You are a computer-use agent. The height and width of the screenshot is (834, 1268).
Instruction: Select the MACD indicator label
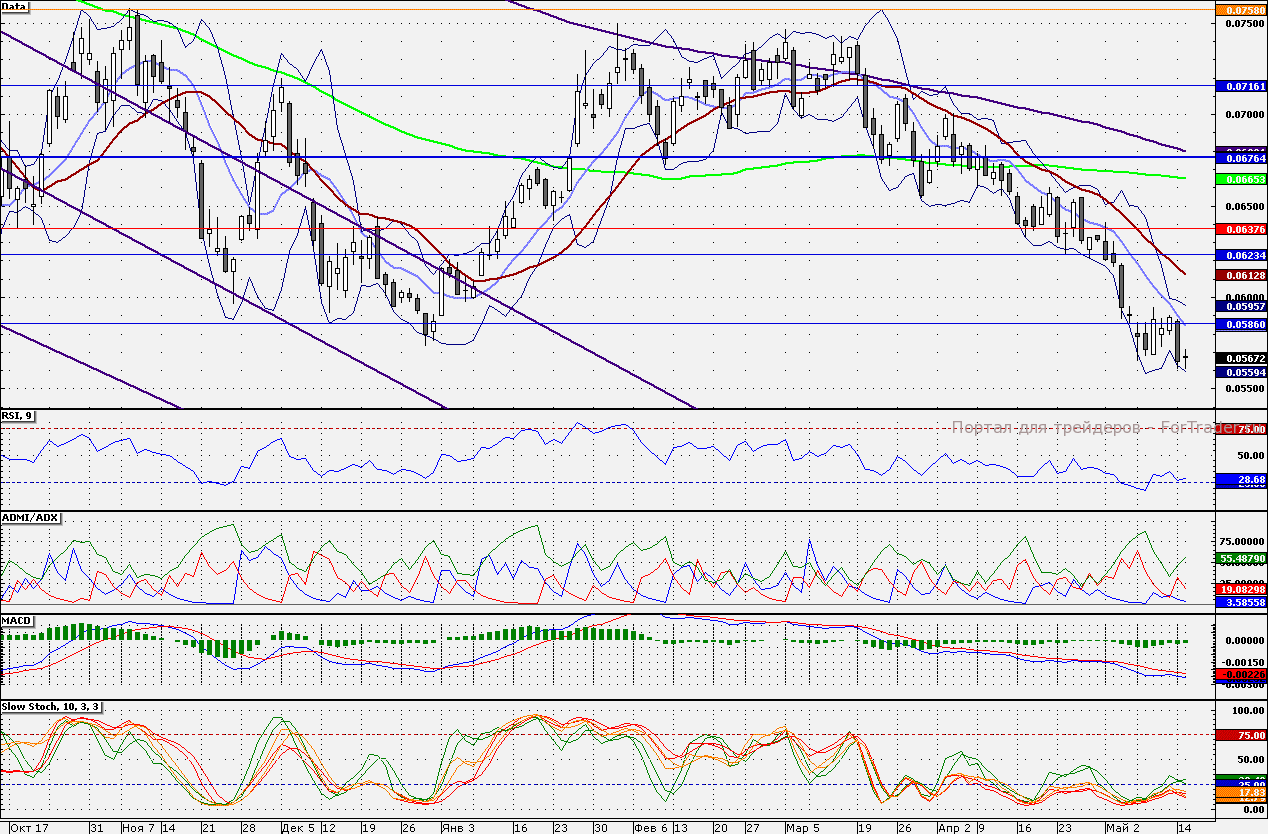(19, 621)
